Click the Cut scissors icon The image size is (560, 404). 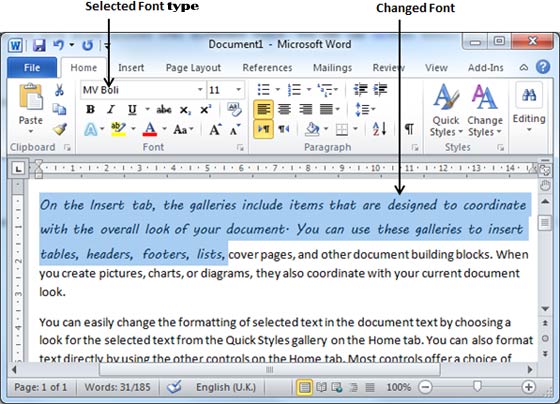59,90
